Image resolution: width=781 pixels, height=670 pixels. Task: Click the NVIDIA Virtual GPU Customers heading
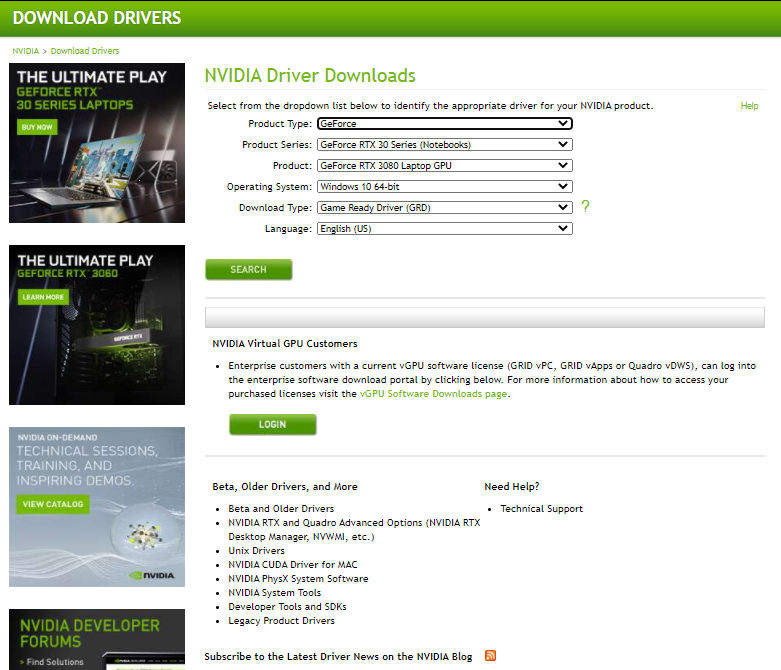pos(285,344)
